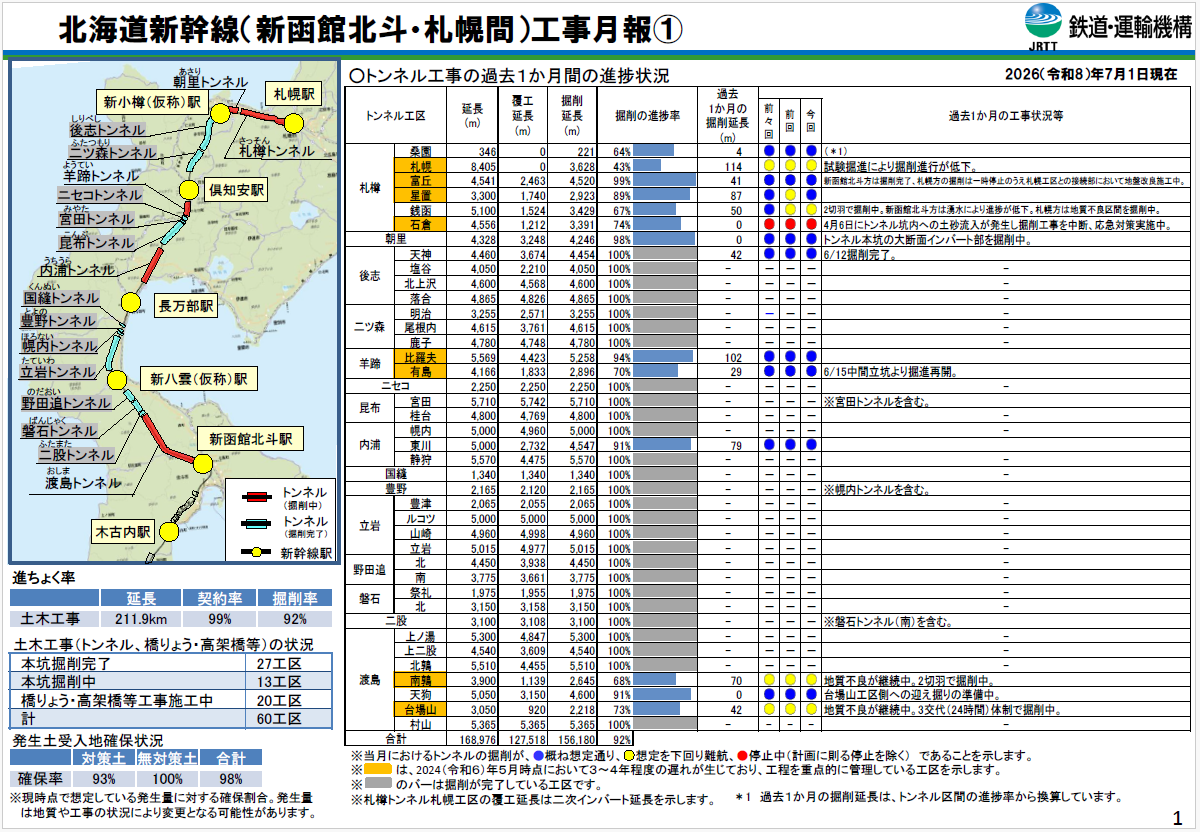Click the cyan tunnel (掘削完了) legend symbol
The height and width of the screenshot is (832, 1200).
pyautogui.click(x=256, y=525)
